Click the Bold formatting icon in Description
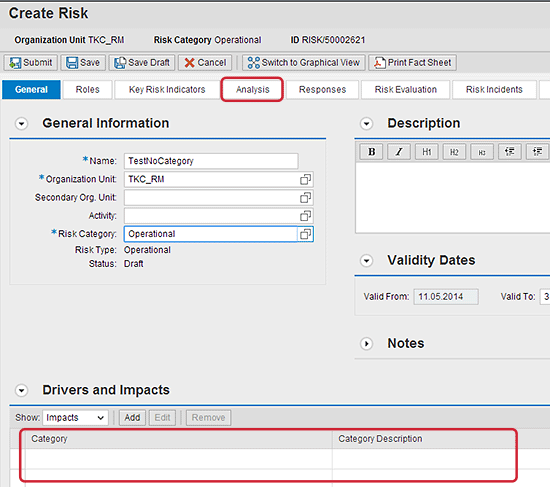The image size is (550, 487). click(x=371, y=152)
